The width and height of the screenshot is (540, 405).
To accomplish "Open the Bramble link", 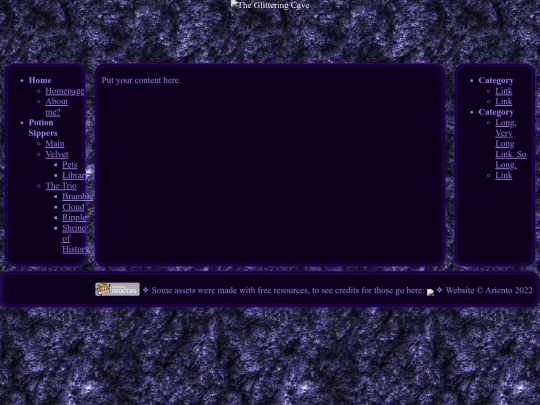I will (x=77, y=196).
